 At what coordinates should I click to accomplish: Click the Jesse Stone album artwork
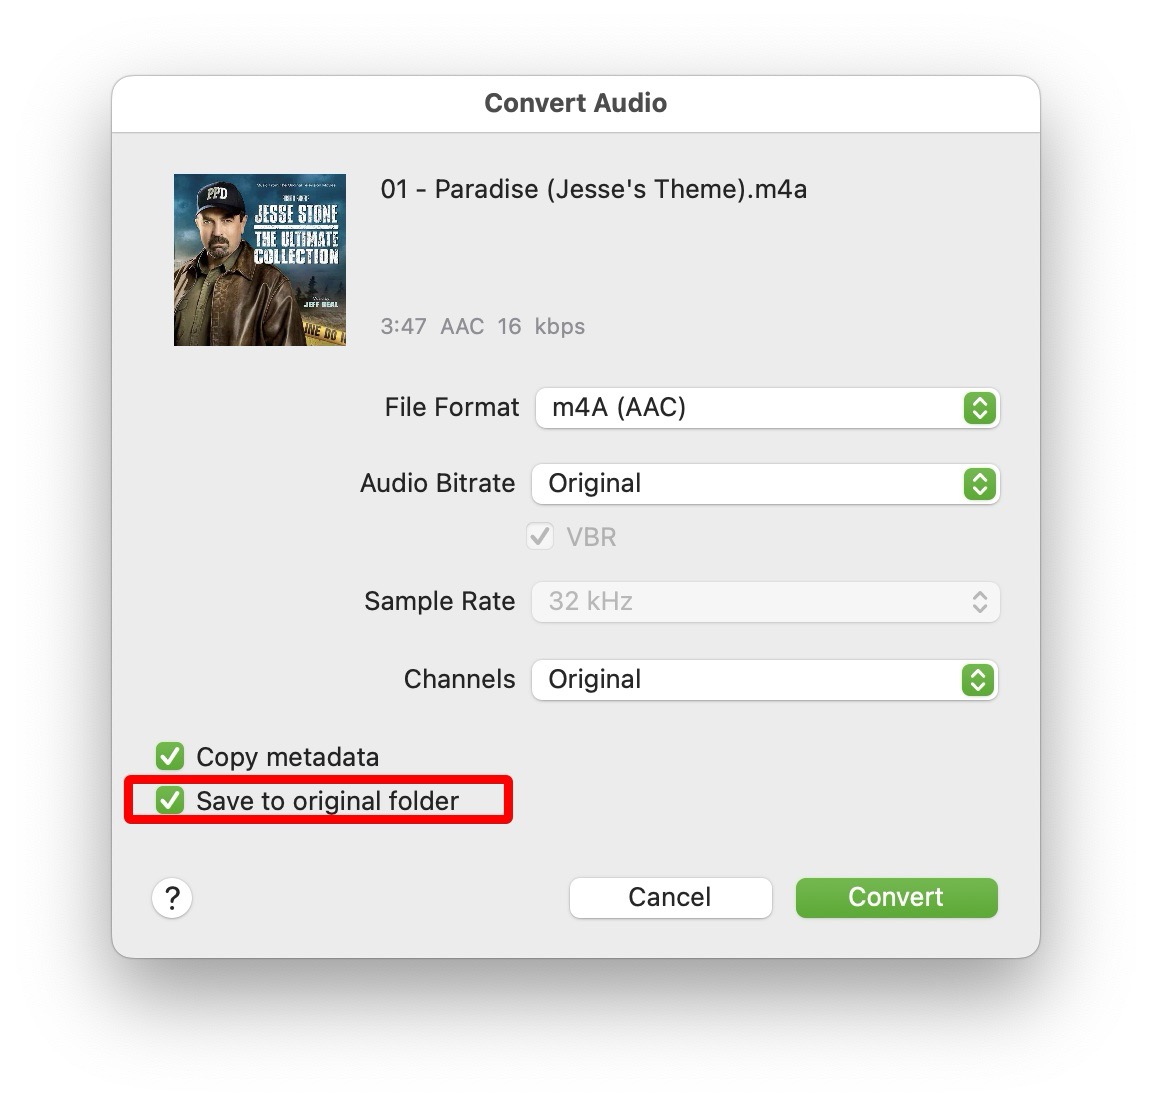[x=259, y=260]
